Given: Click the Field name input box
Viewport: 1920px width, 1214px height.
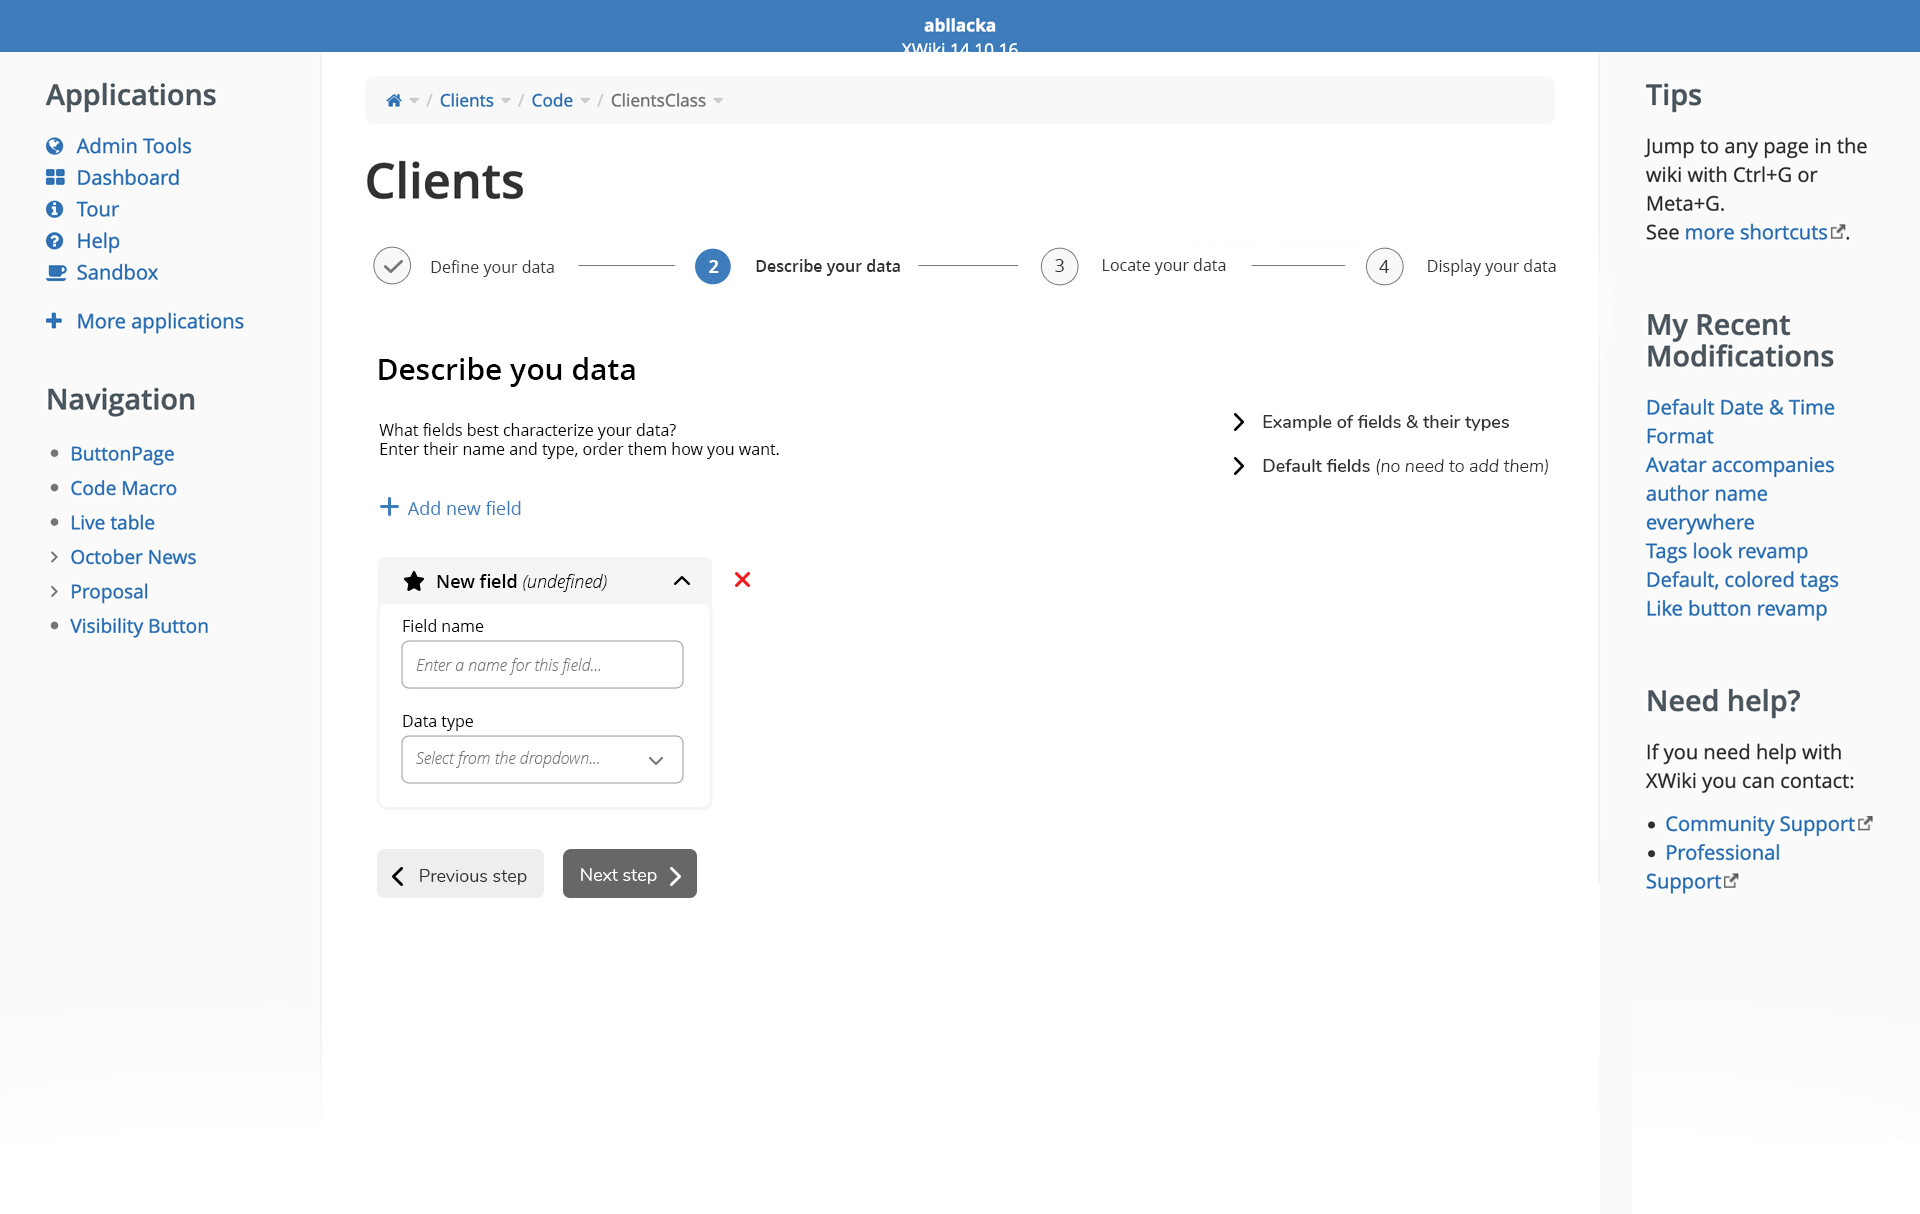Looking at the screenshot, I should point(542,665).
